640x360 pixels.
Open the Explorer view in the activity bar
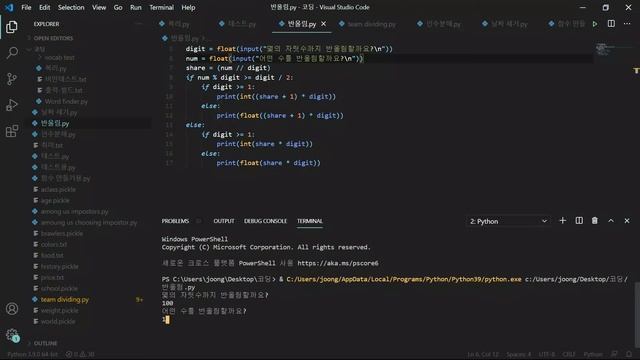[x=12, y=27]
